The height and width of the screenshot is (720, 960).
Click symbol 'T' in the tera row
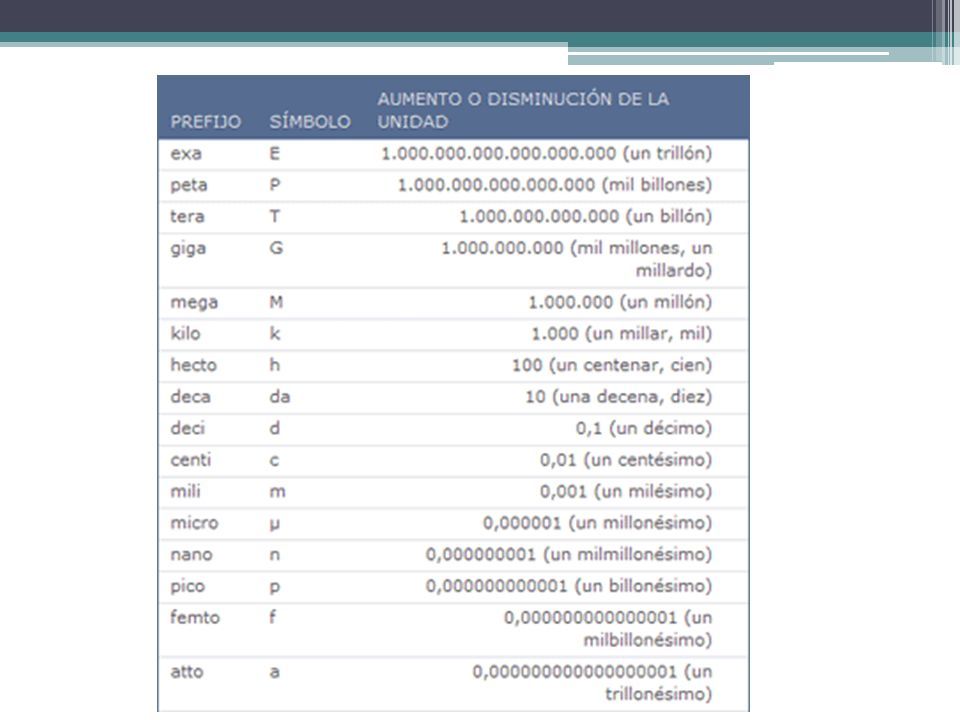[x=274, y=217]
